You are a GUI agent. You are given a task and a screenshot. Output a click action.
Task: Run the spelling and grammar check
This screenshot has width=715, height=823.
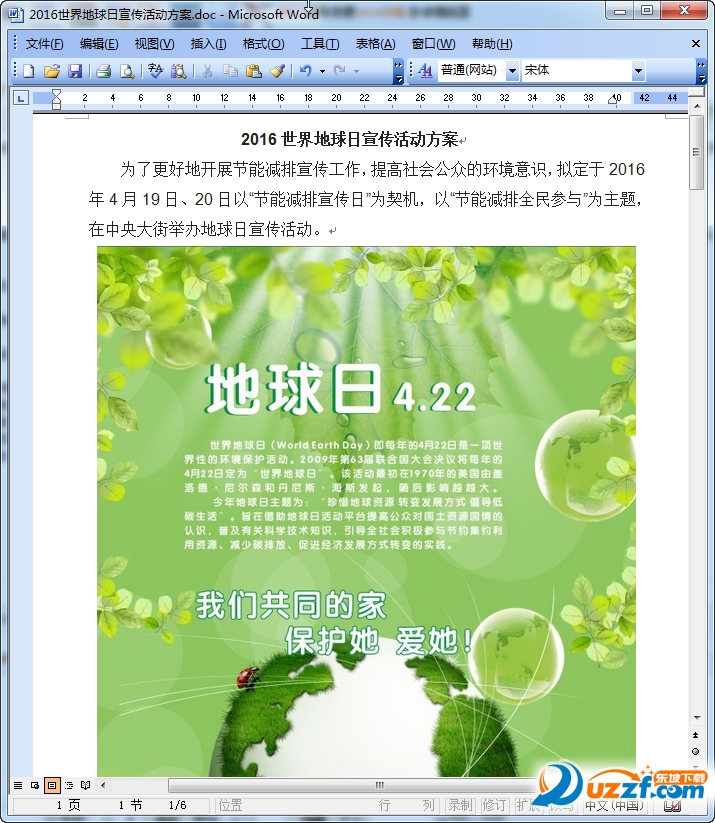(x=155, y=71)
